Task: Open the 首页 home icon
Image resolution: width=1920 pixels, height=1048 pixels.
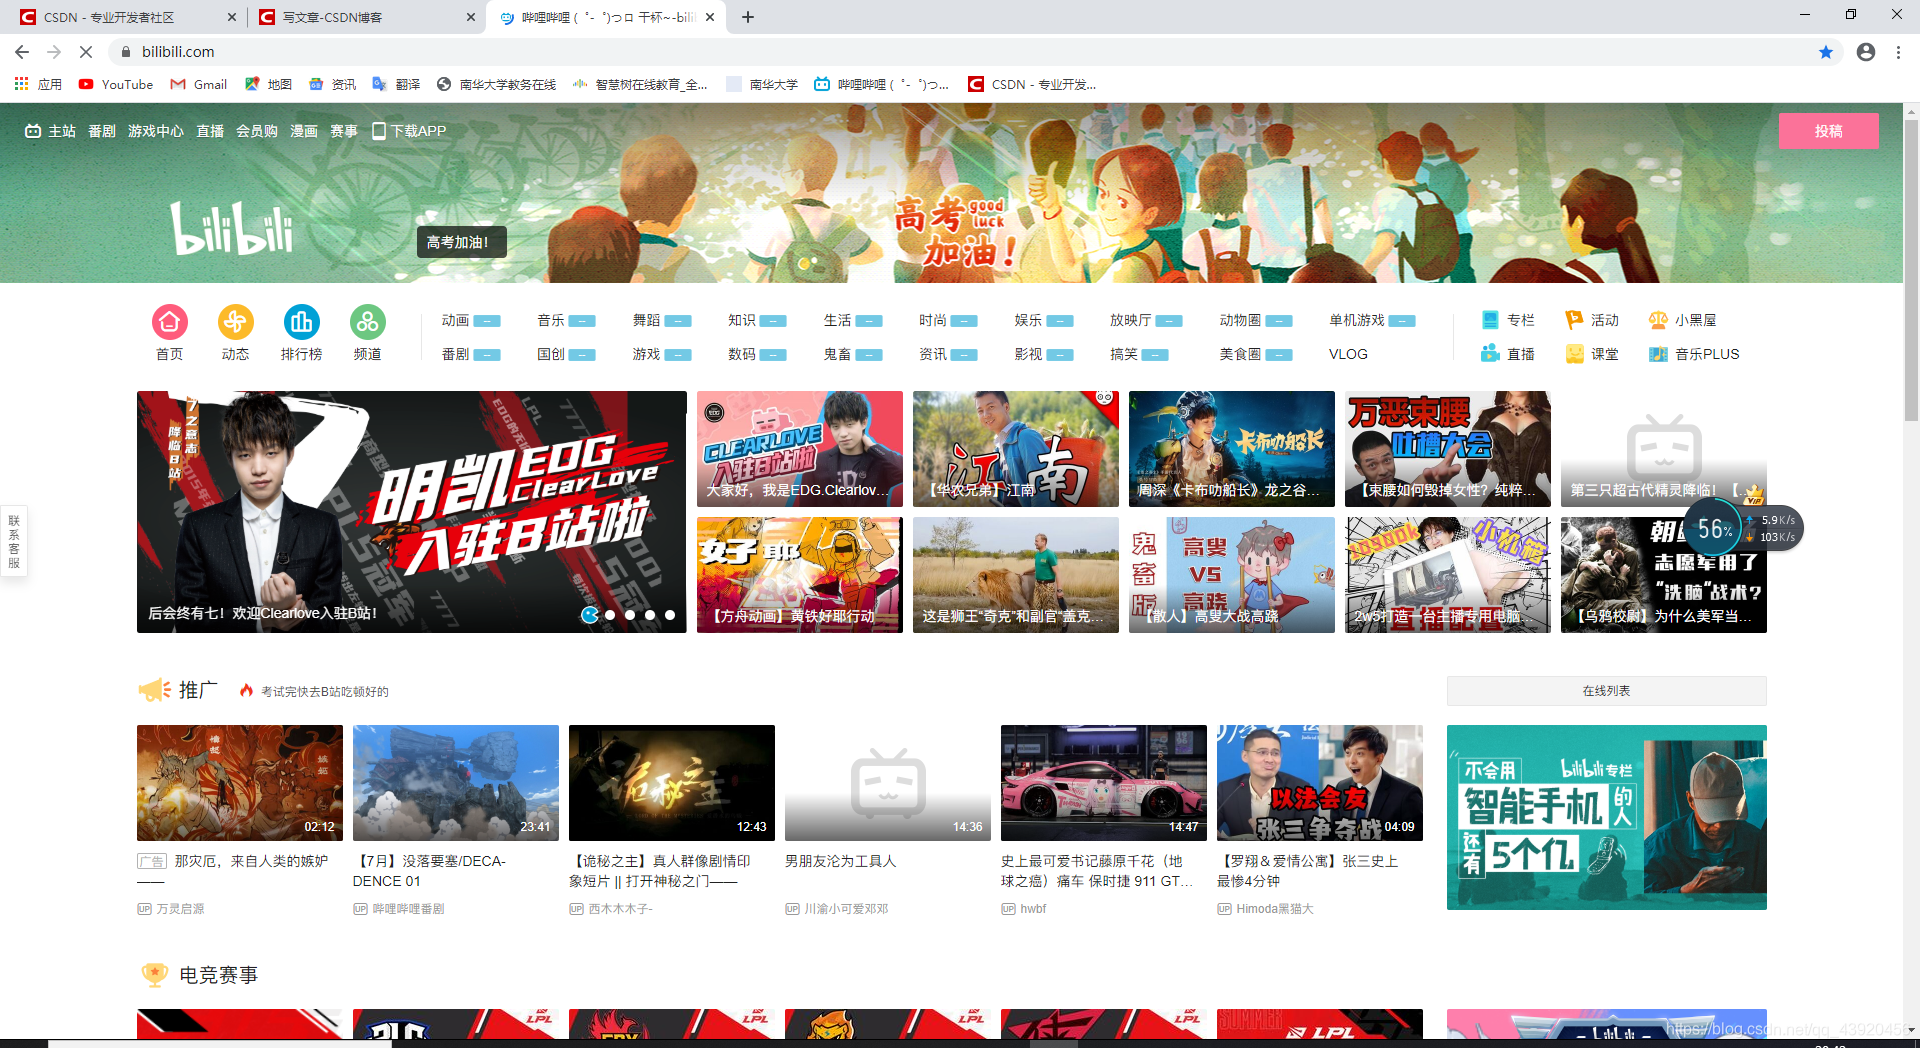Action: click(169, 322)
